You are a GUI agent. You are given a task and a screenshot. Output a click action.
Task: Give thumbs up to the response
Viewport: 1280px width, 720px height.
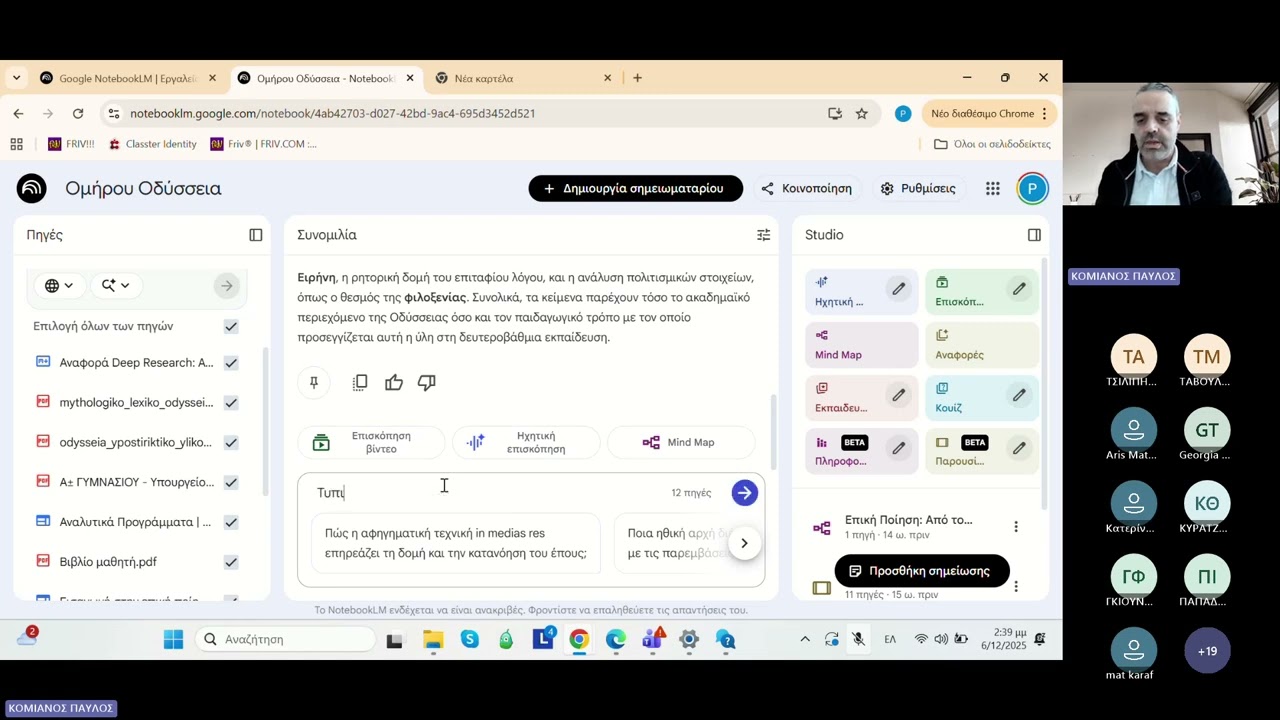coord(394,382)
